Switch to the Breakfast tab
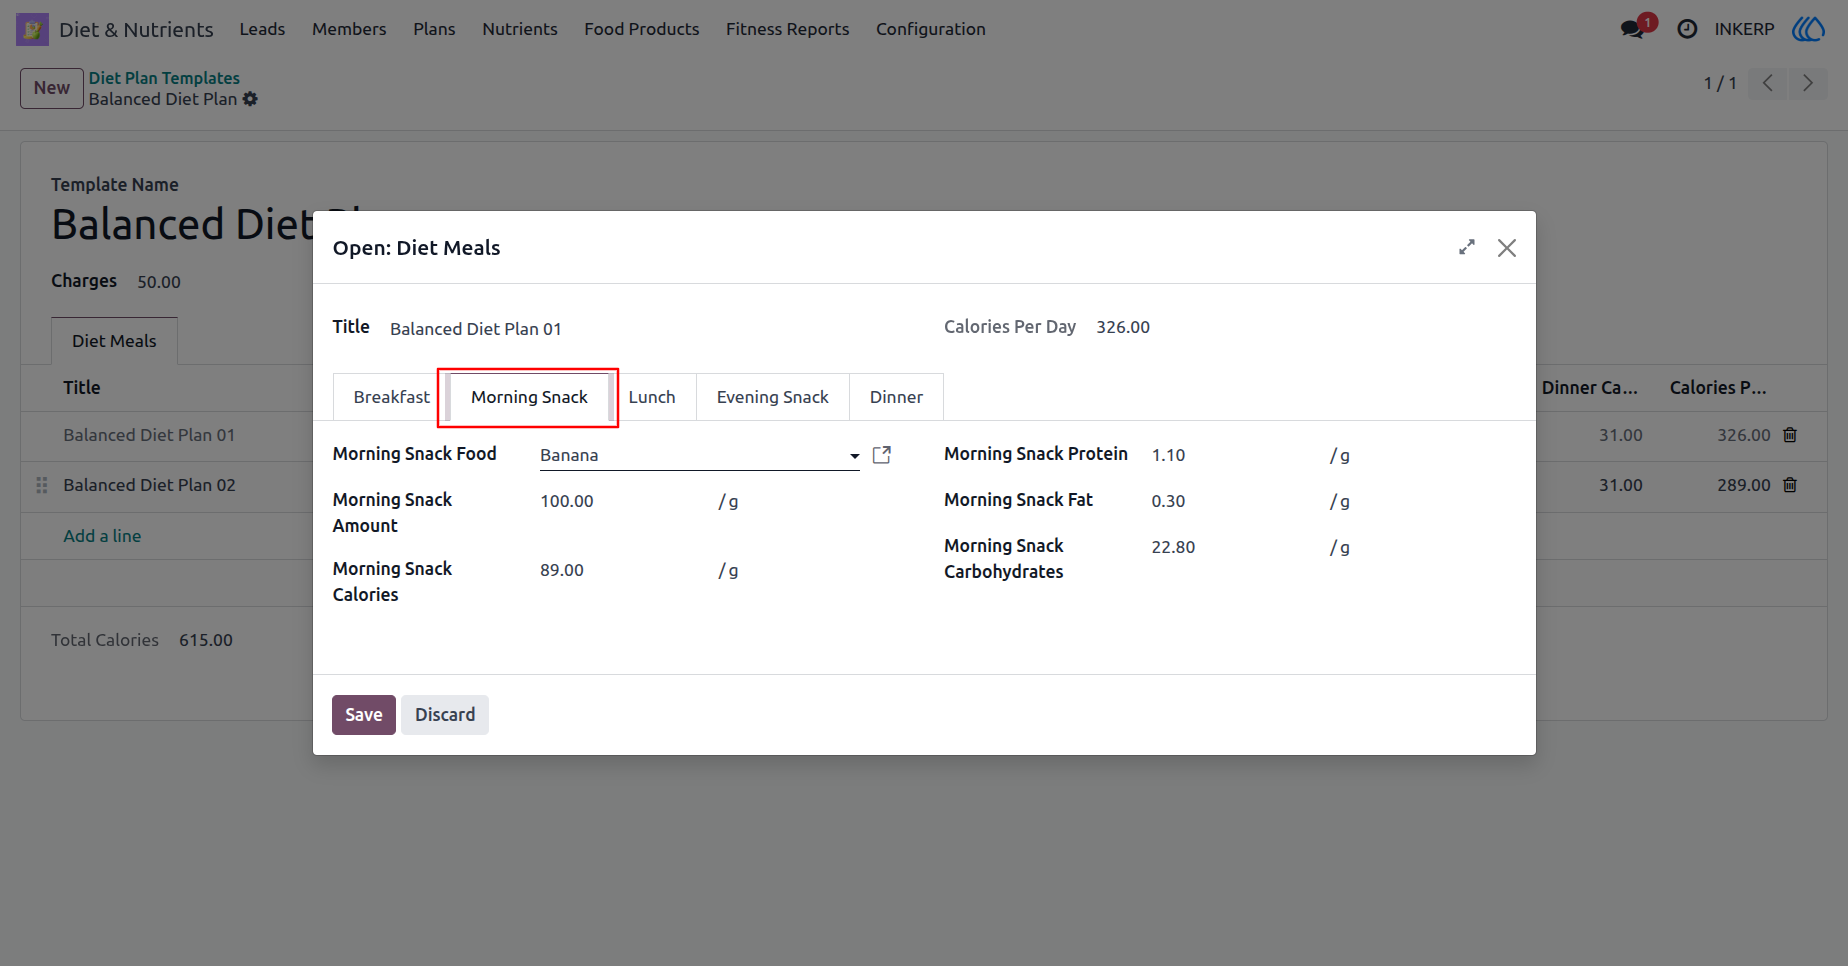This screenshot has height=966, width=1848. (391, 397)
